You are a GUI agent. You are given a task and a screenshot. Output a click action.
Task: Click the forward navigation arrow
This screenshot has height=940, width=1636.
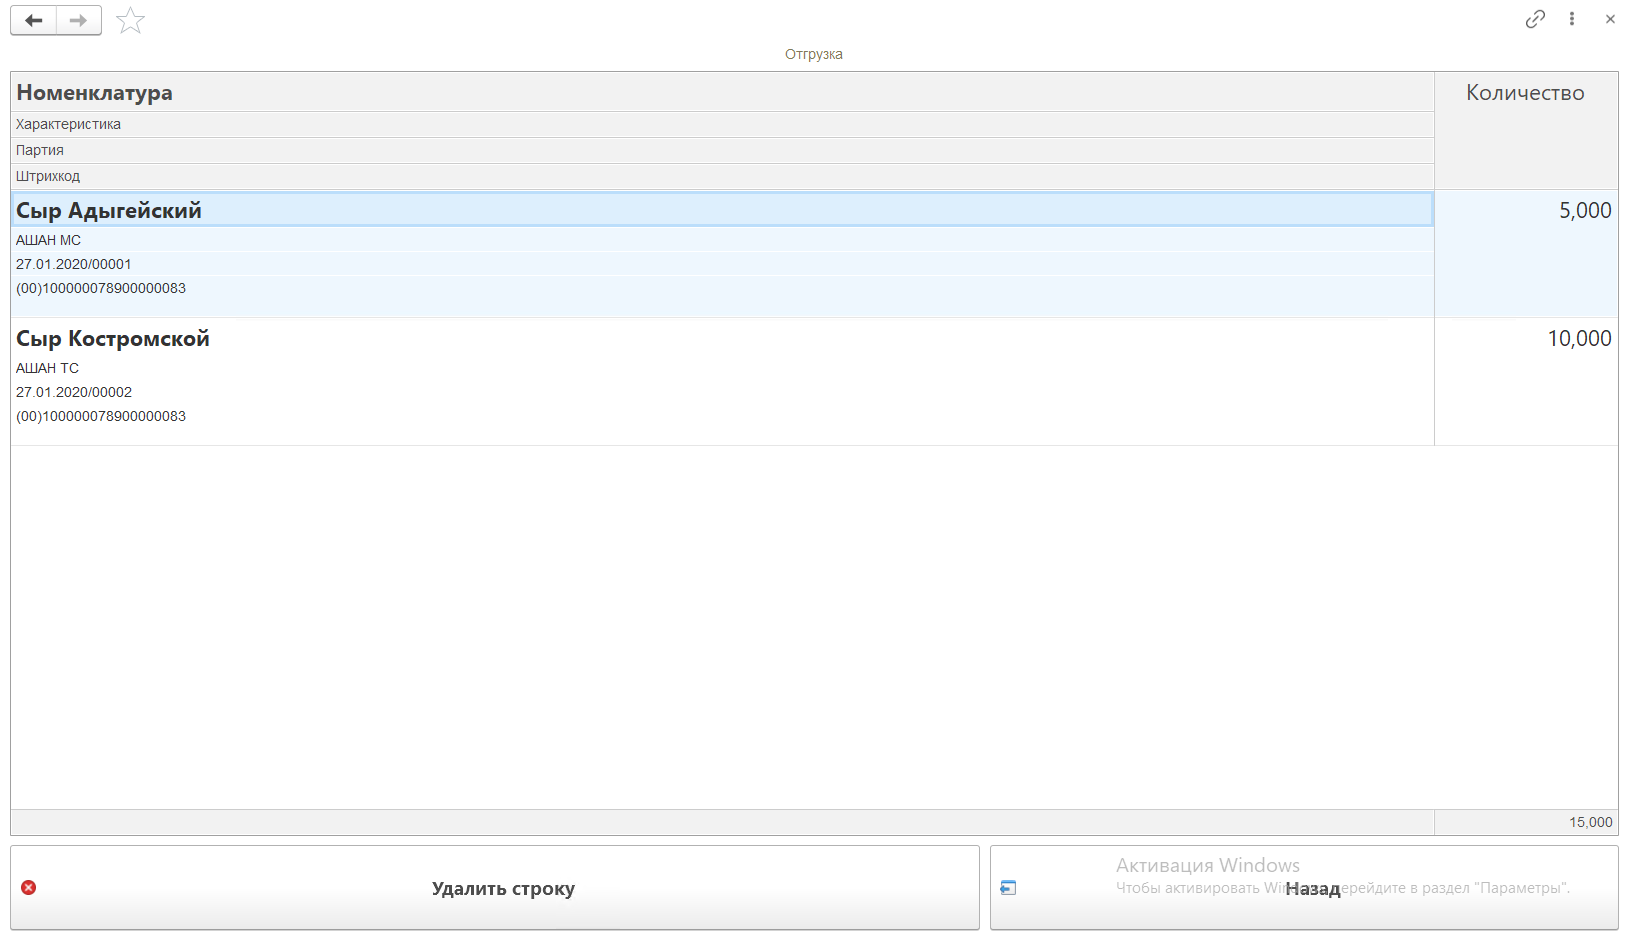[78, 20]
